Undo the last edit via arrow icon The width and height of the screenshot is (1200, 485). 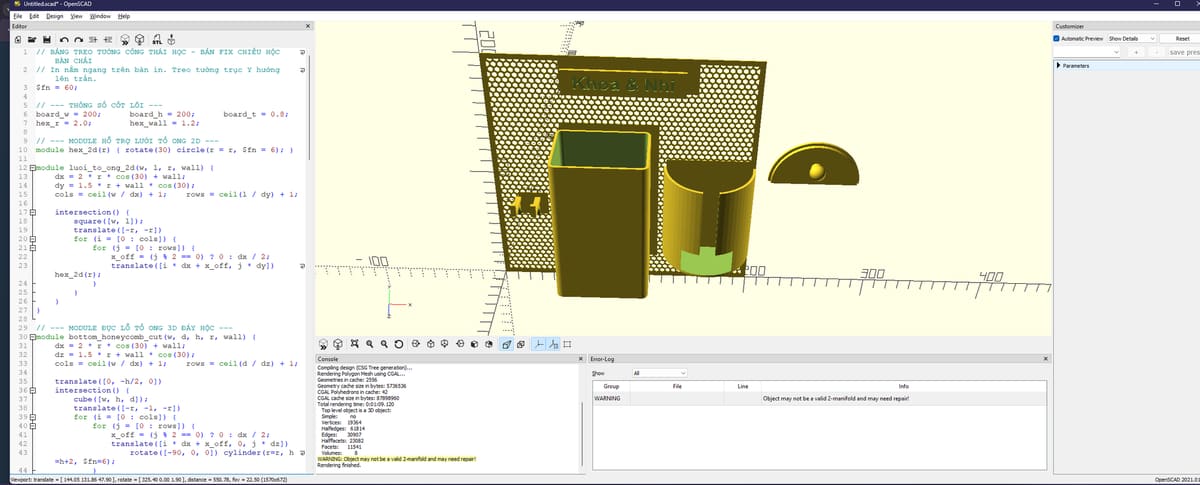[x=64, y=40]
